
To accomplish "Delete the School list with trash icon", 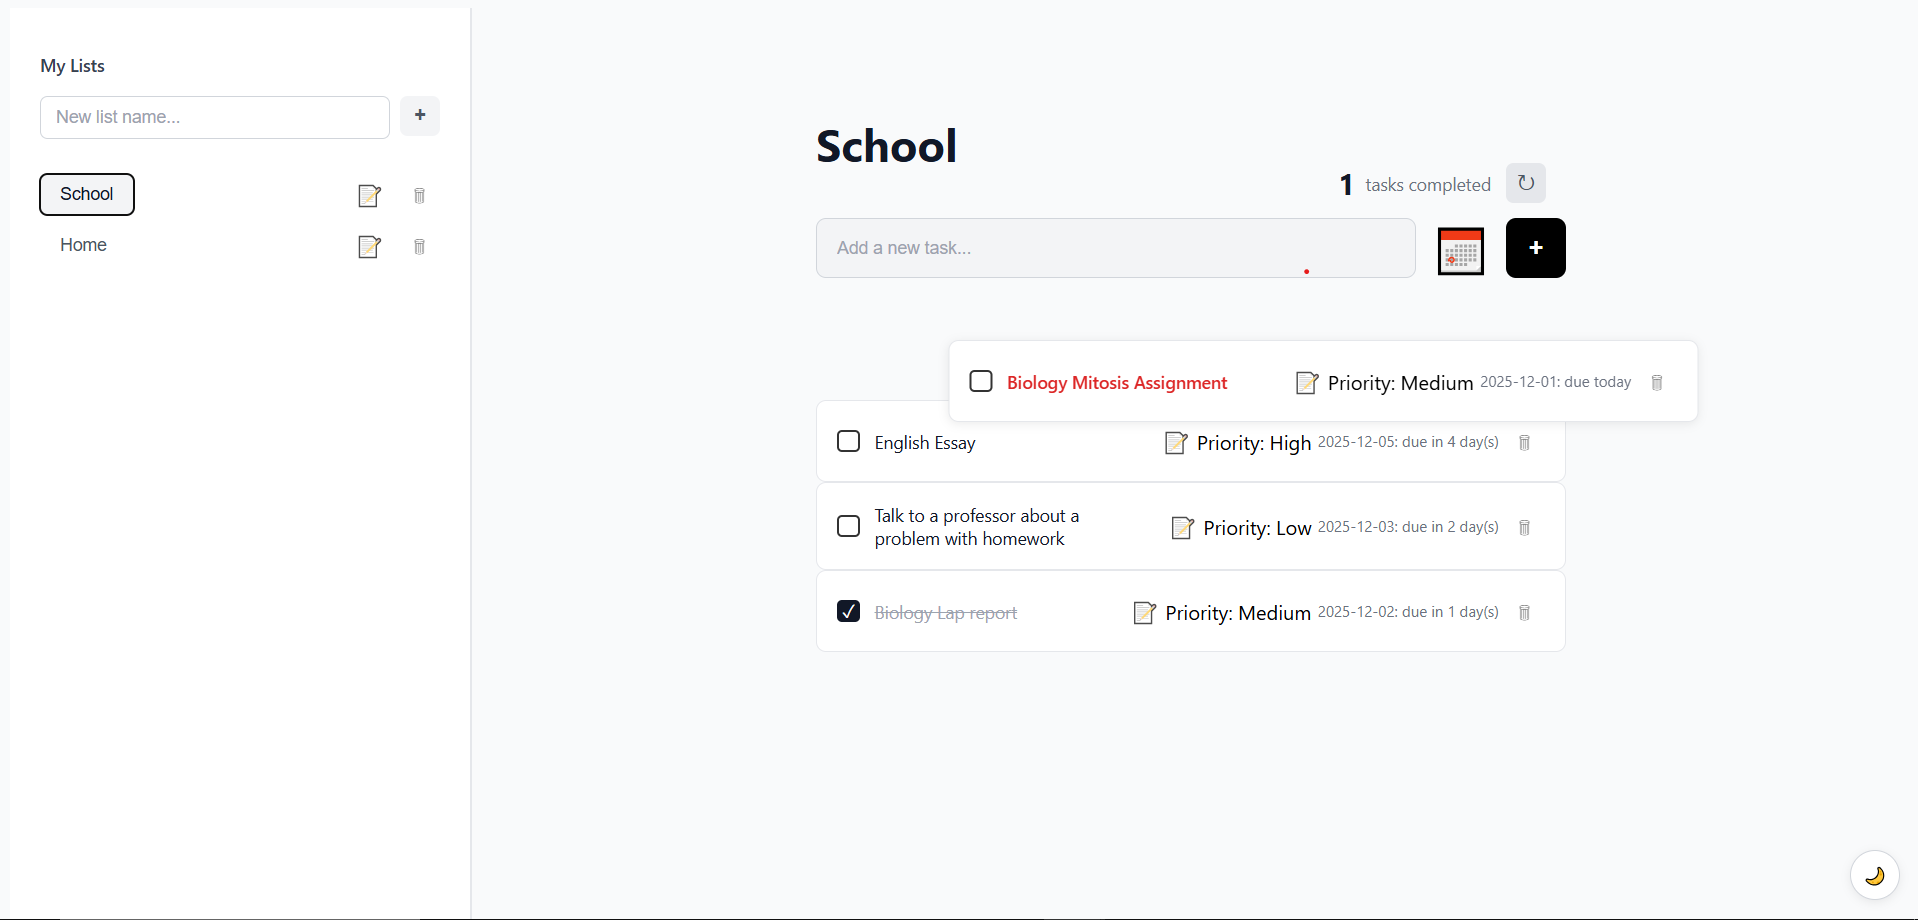I will [x=420, y=196].
